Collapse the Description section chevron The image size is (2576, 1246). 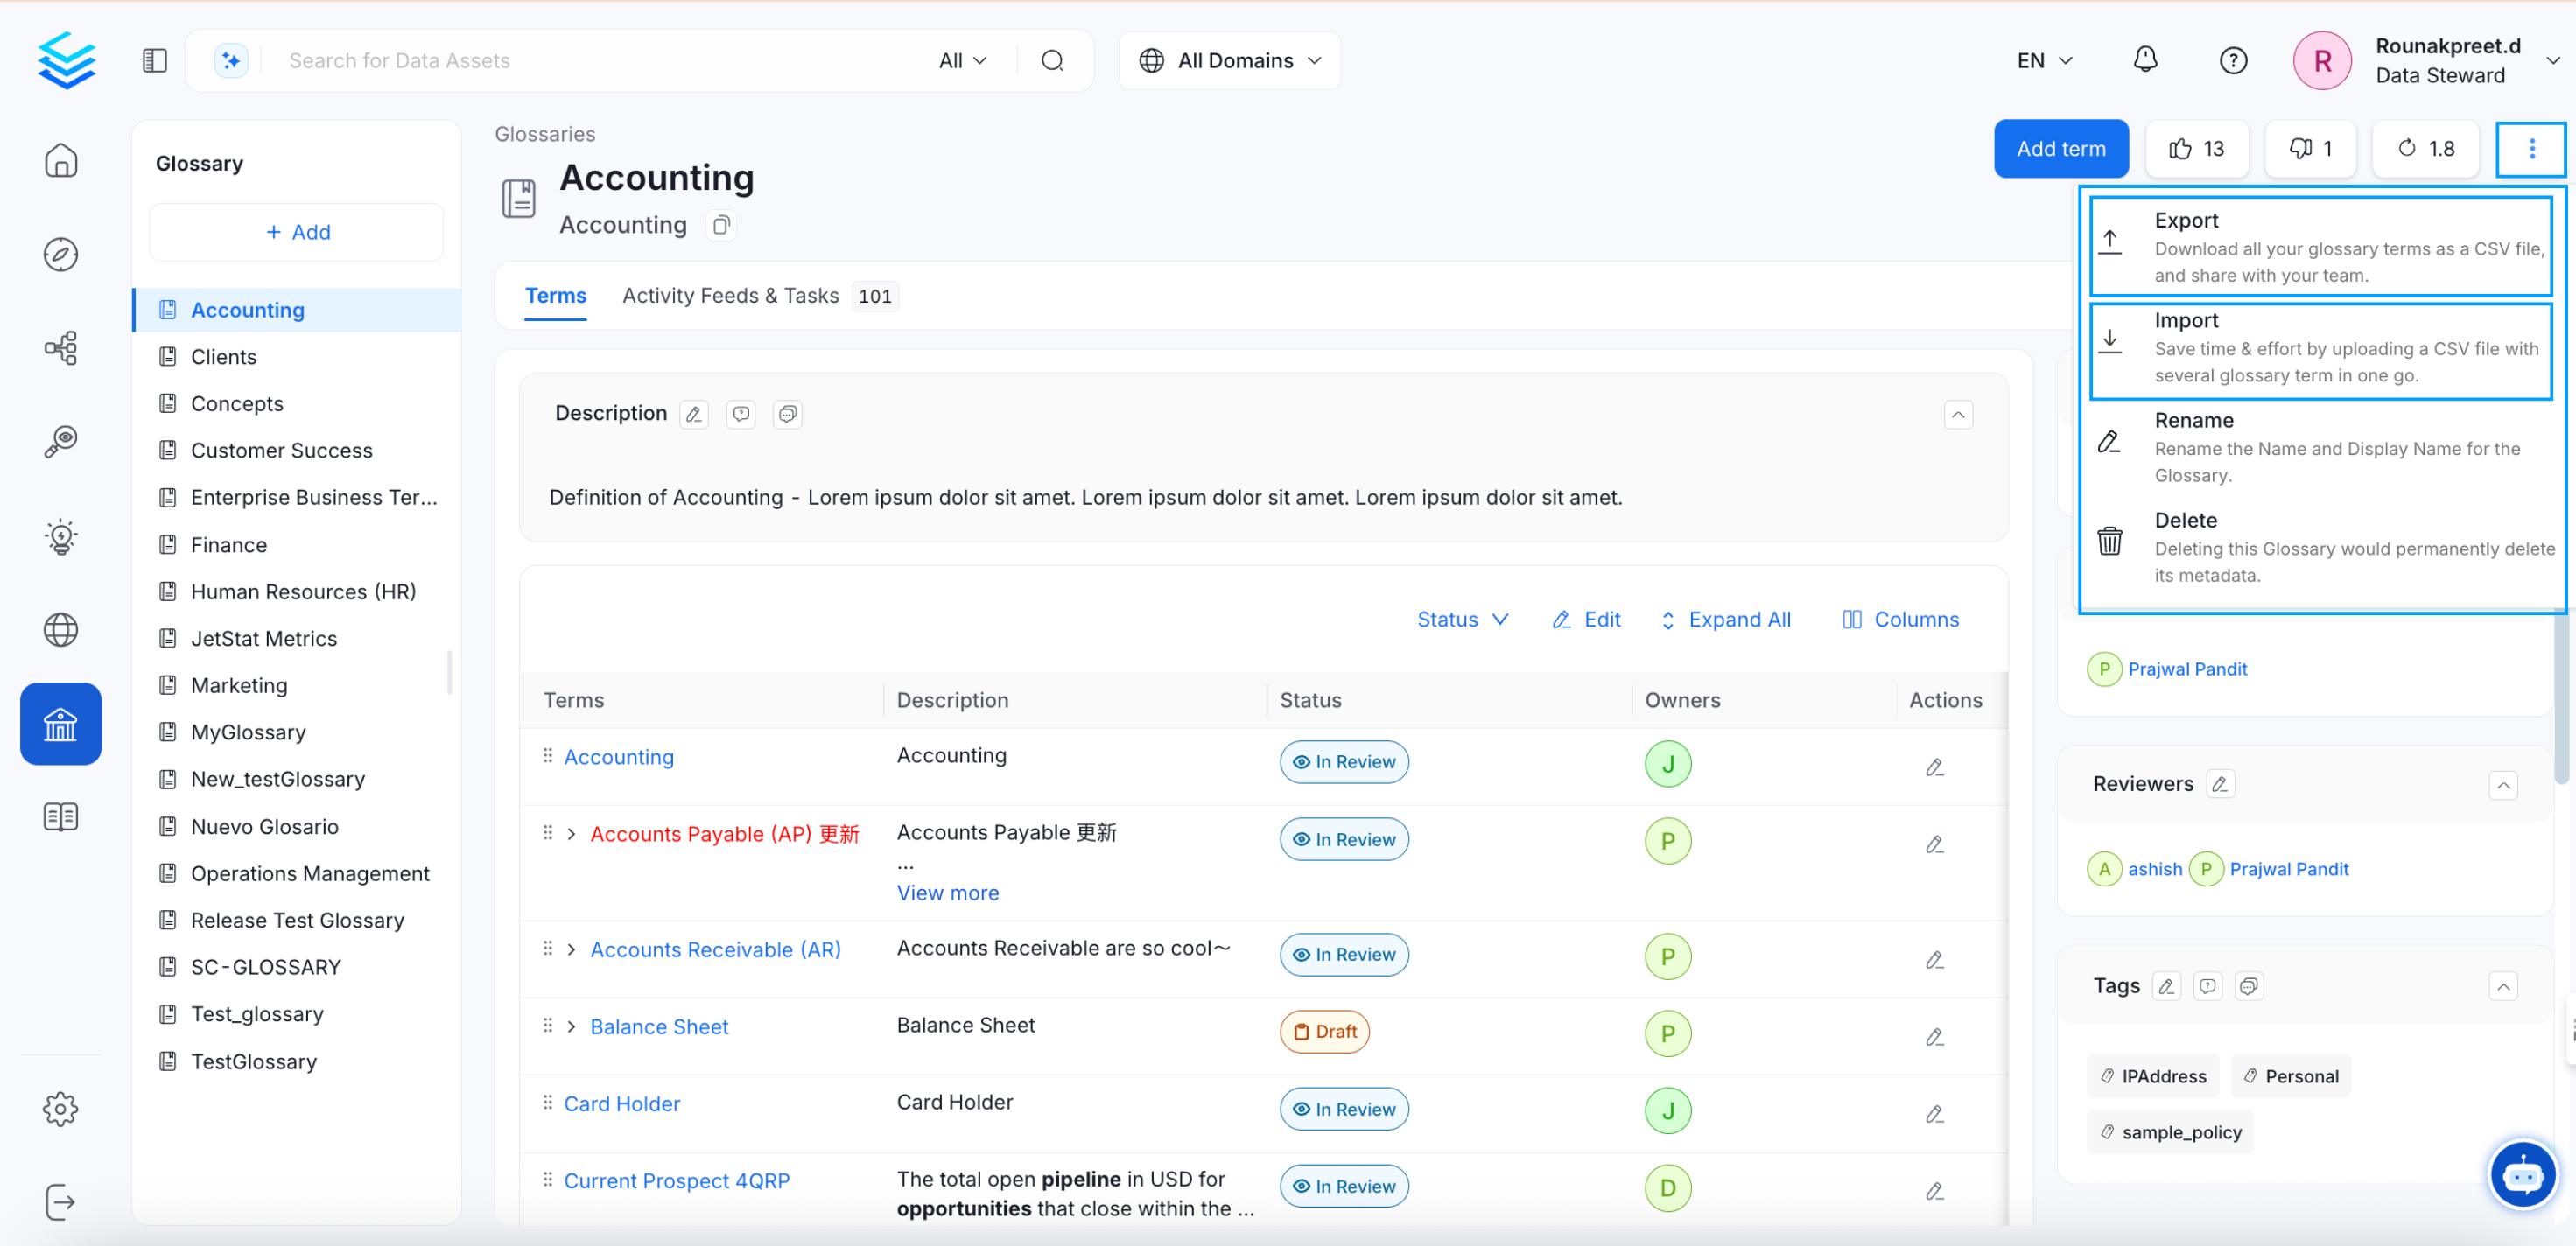click(1957, 414)
